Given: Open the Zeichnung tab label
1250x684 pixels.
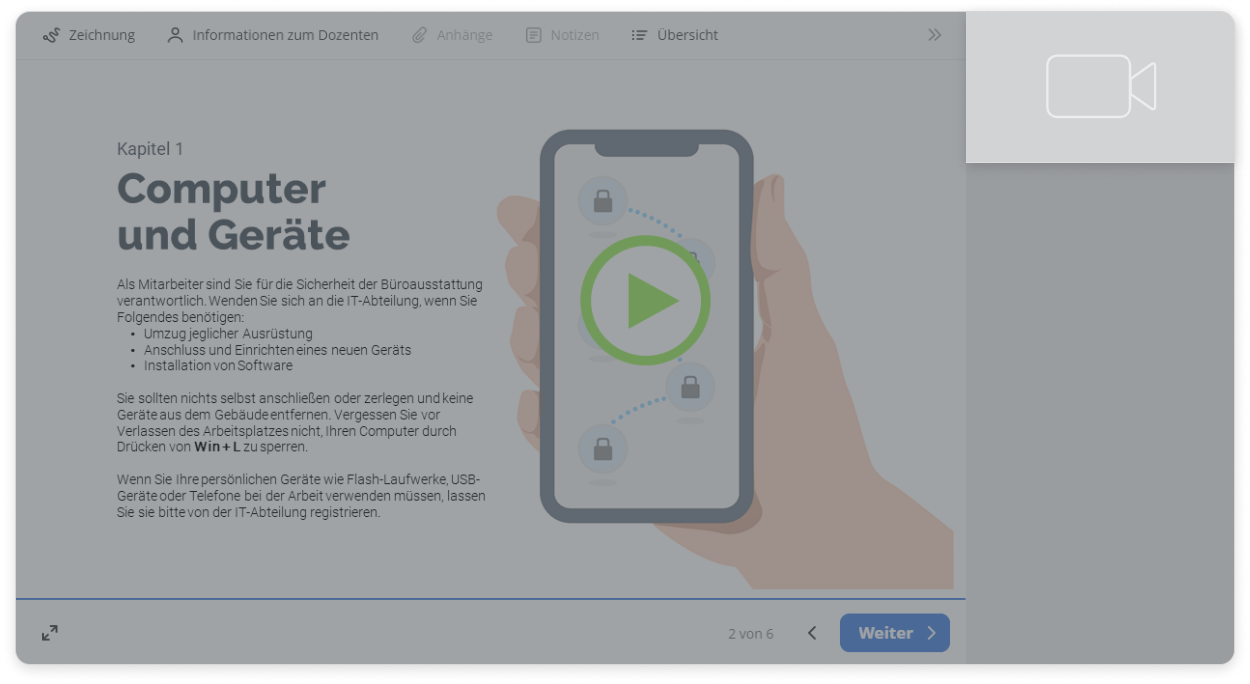Looking at the screenshot, I should 102,35.
